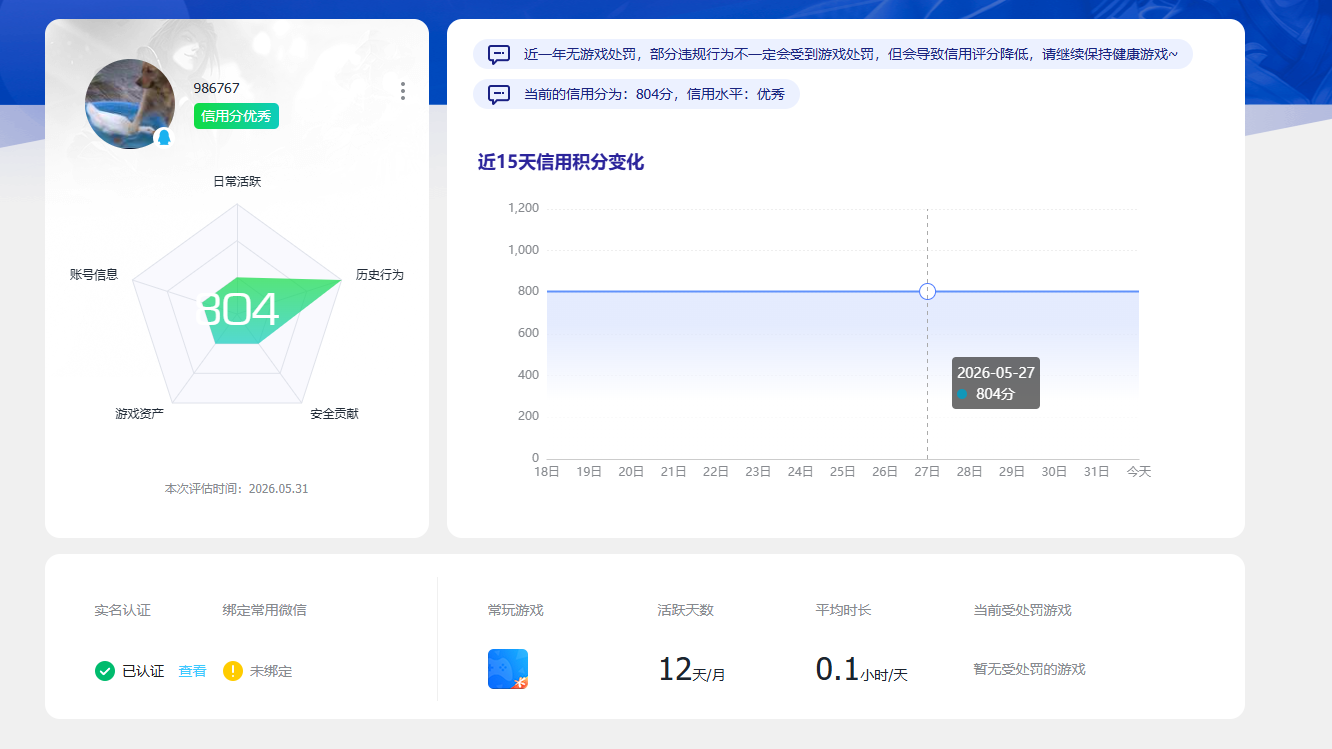Click the 804 score in radar chart

click(239, 310)
